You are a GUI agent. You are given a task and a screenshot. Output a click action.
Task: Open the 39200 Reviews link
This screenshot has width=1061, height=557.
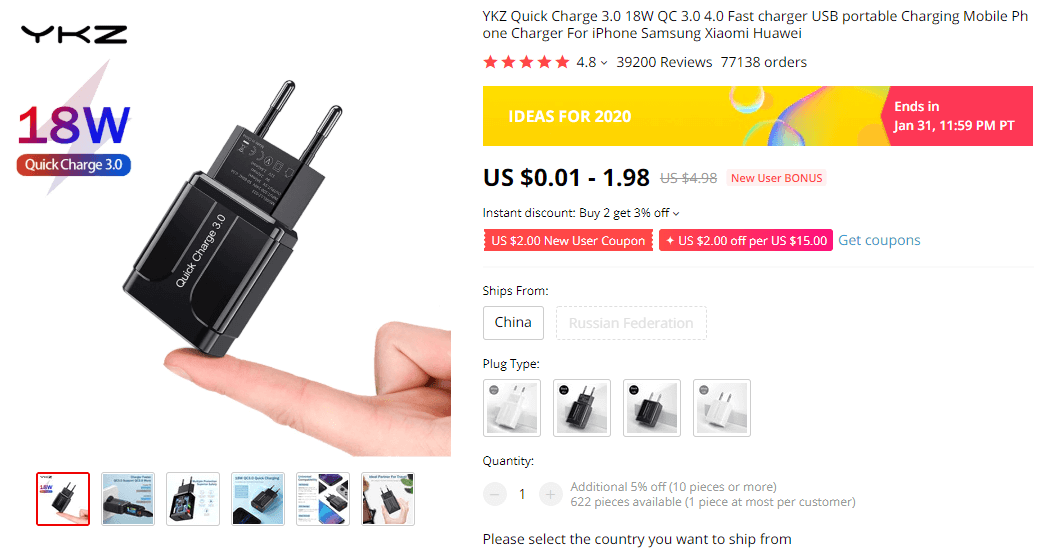coord(664,62)
